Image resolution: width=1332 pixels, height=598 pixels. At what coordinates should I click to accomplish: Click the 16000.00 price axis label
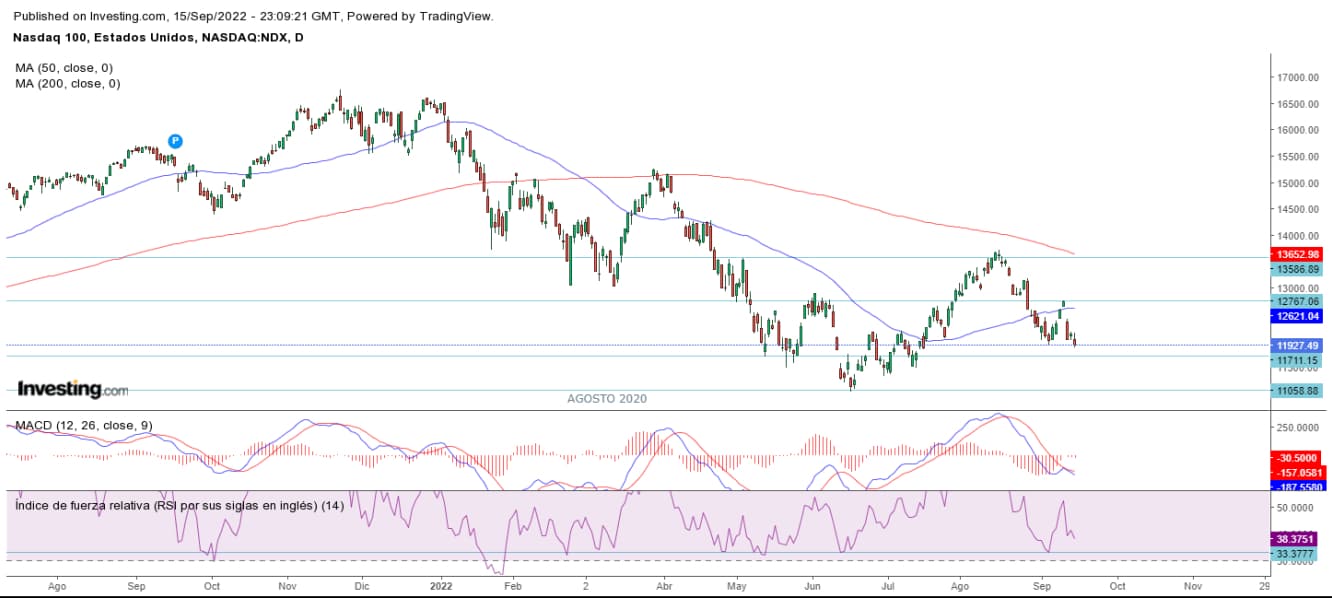click(x=1296, y=130)
